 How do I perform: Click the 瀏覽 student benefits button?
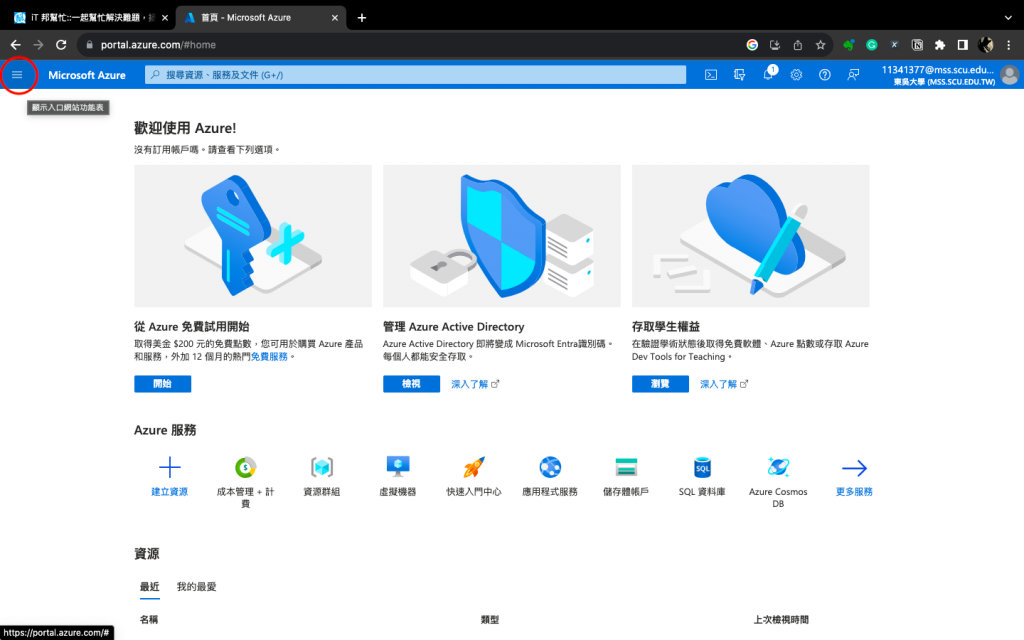[x=660, y=384]
